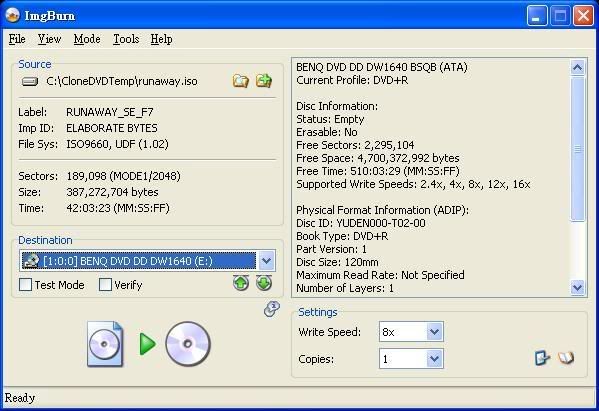The height and width of the screenshot is (411, 599).
Task: Click the blue-arrow page icon in Settings
Action: pyautogui.click(x=542, y=358)
